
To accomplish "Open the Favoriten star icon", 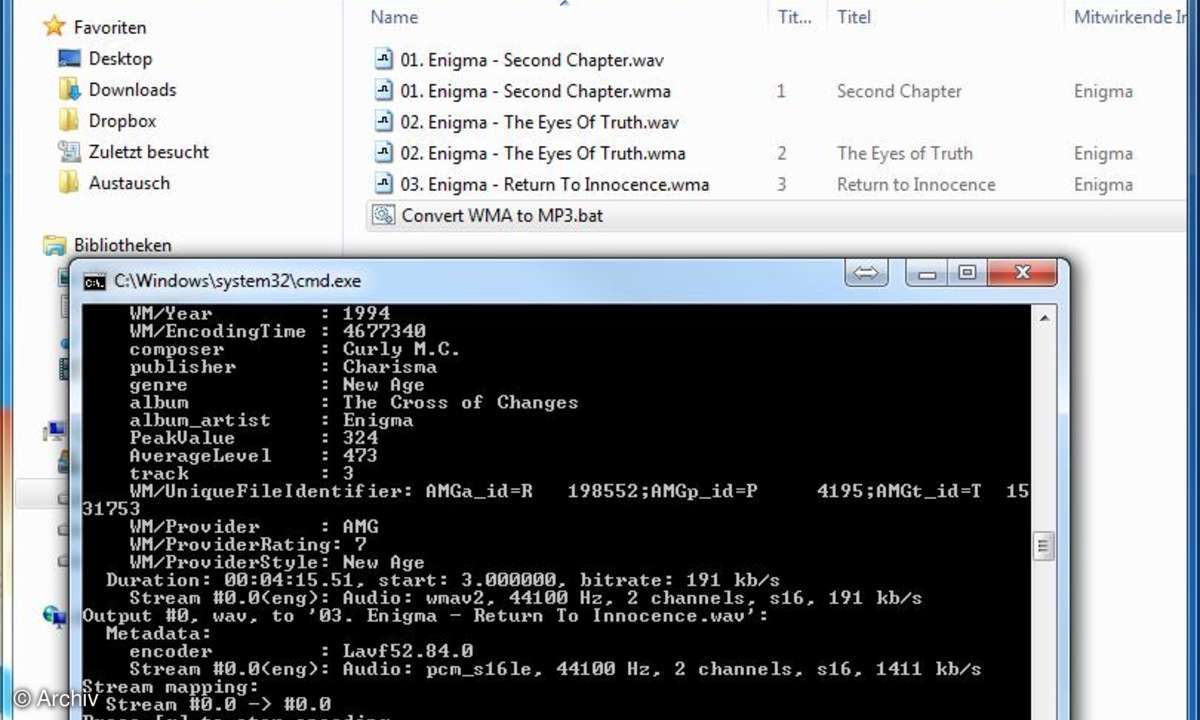I will tap(54, 26).
